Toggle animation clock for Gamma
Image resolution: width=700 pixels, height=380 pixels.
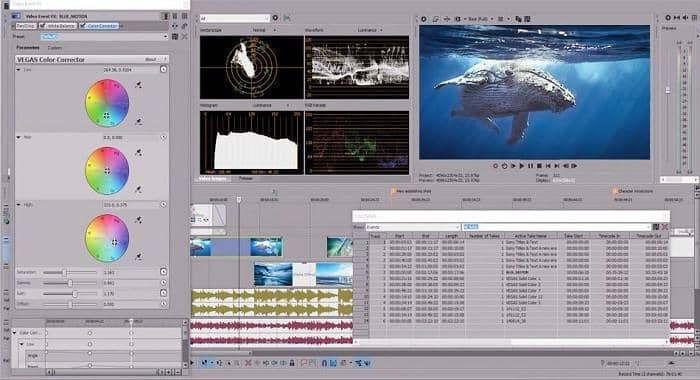tap(163, 283)
